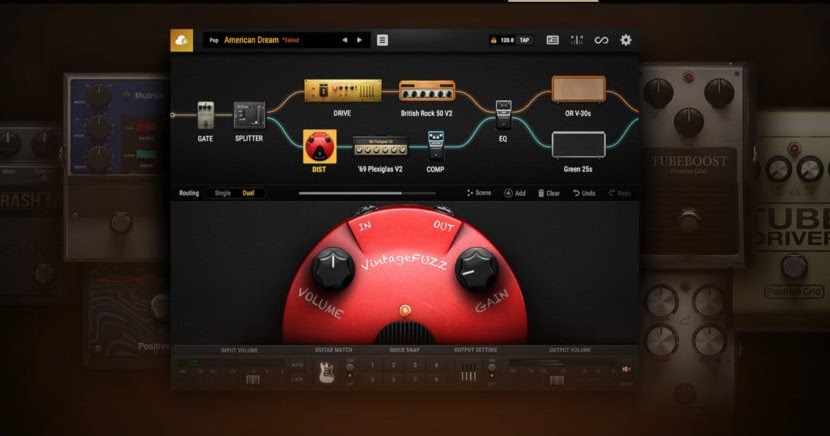The height and width of the screenshot is (436, 830).
Task: Switch routing to Dual
Action: [x=248, y=193]
